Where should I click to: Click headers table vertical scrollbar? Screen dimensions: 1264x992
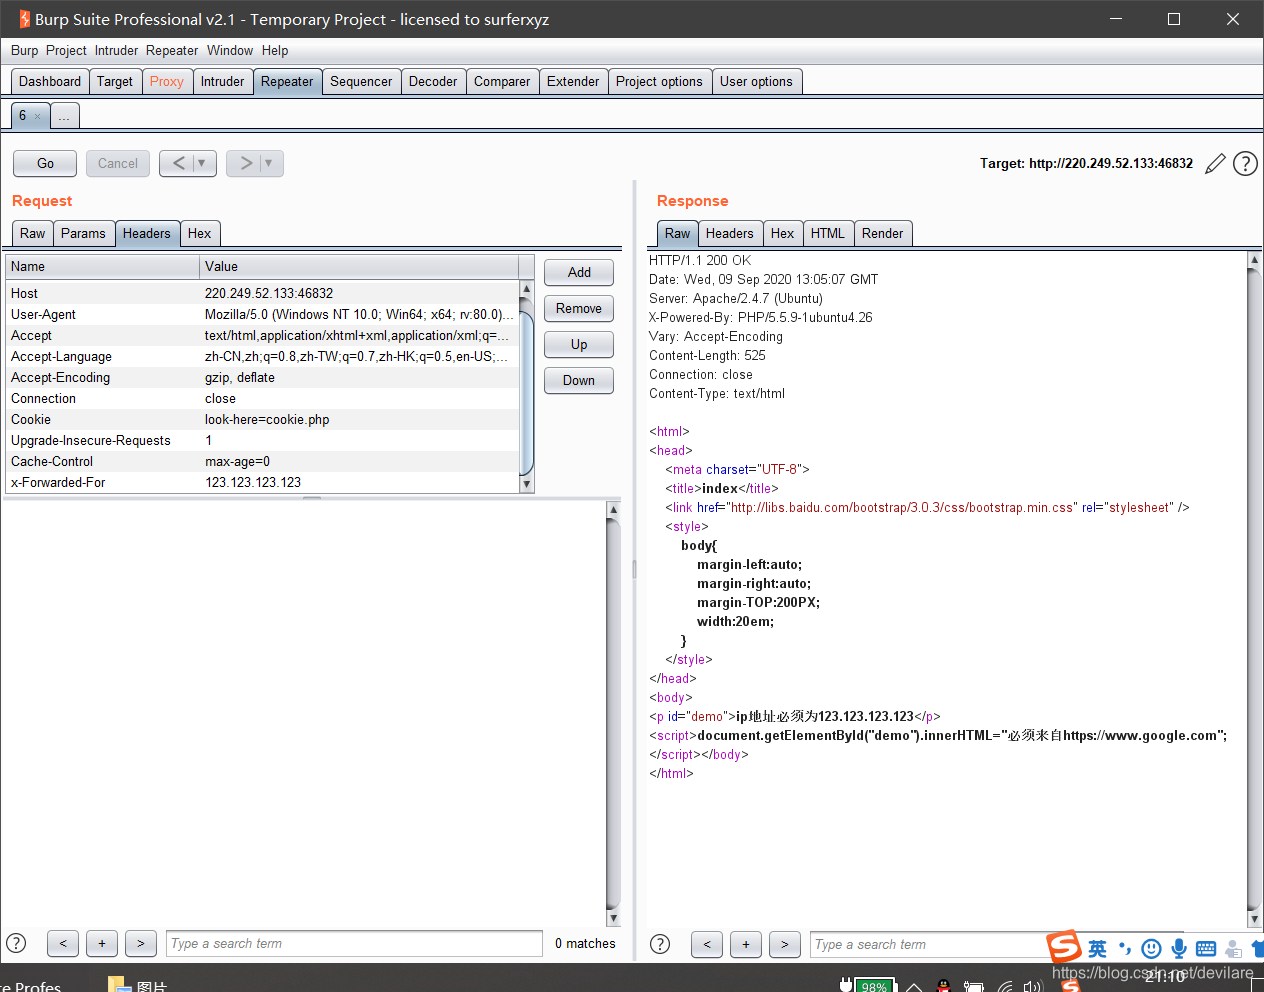pos(527,386)
